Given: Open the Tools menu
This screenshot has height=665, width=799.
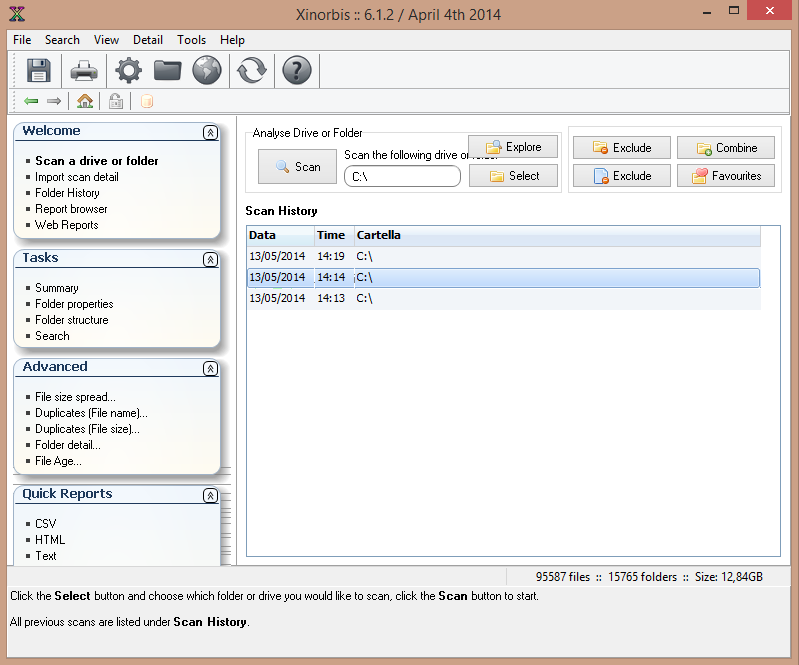Looking at the screenshot, I should [192, 40].
